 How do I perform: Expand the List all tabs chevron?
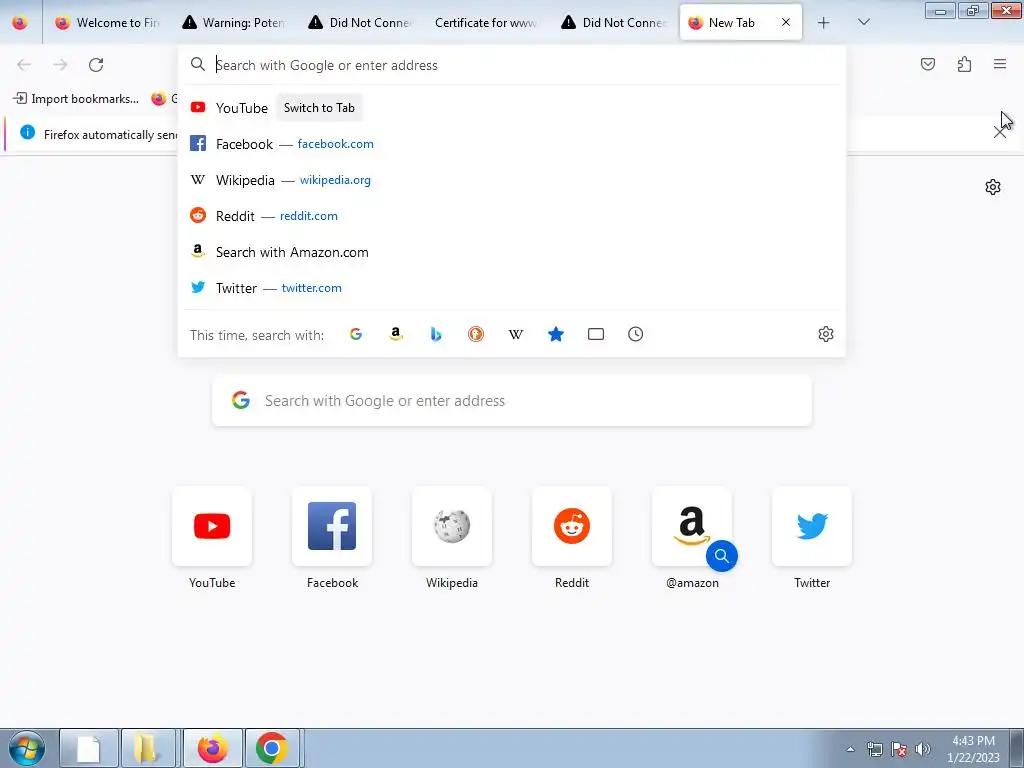[x=863, y=22]
